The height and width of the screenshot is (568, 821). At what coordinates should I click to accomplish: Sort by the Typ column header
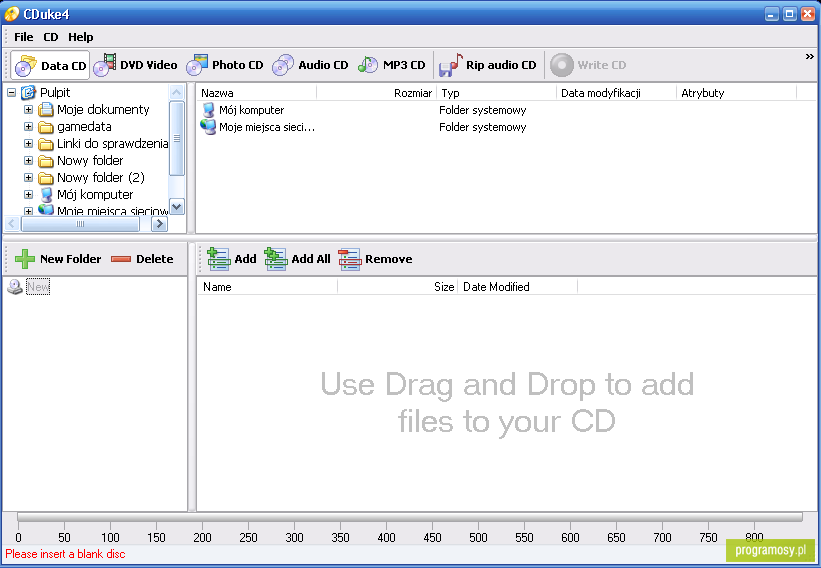496,93
